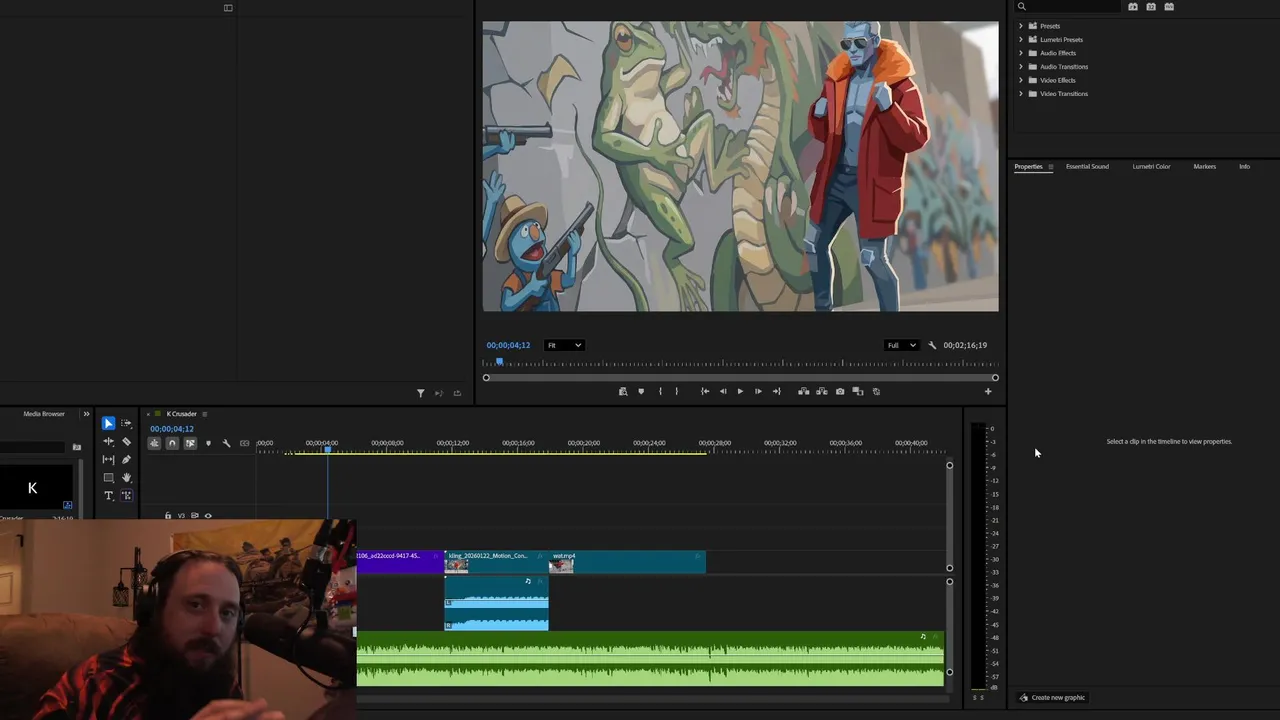The image size is (1280, 720).
Task: Toggle Linked Selection in timeline
Action: [x=190, y=443]
